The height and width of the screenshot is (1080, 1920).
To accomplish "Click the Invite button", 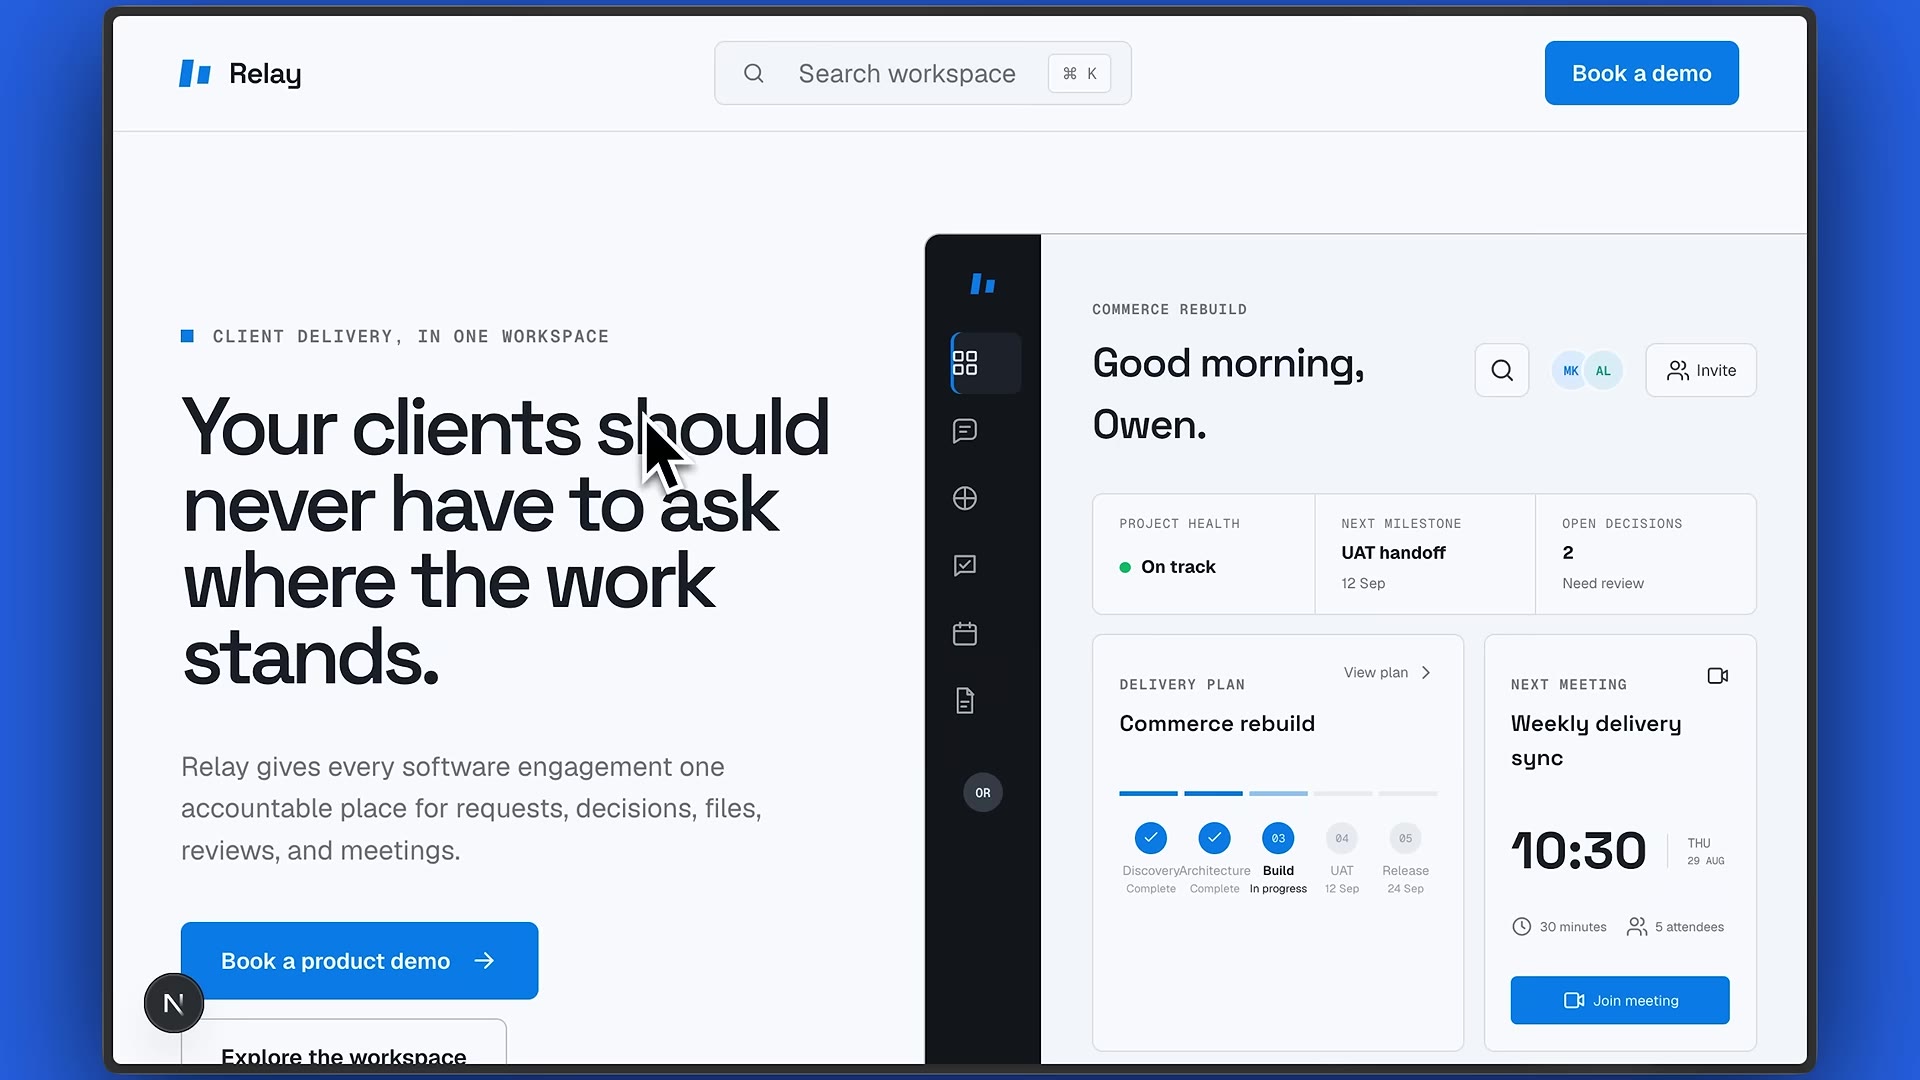I will tap(1701, 370).
